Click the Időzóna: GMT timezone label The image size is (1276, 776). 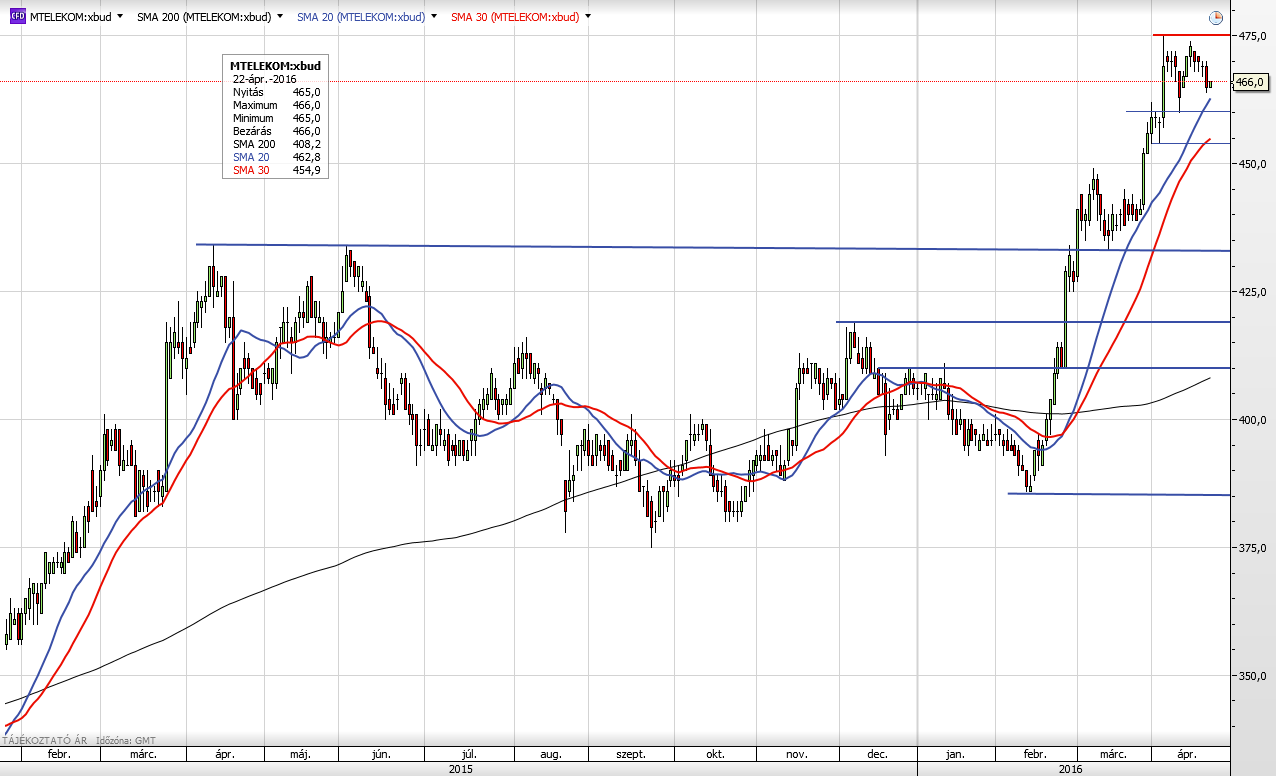tap(125, 741)
